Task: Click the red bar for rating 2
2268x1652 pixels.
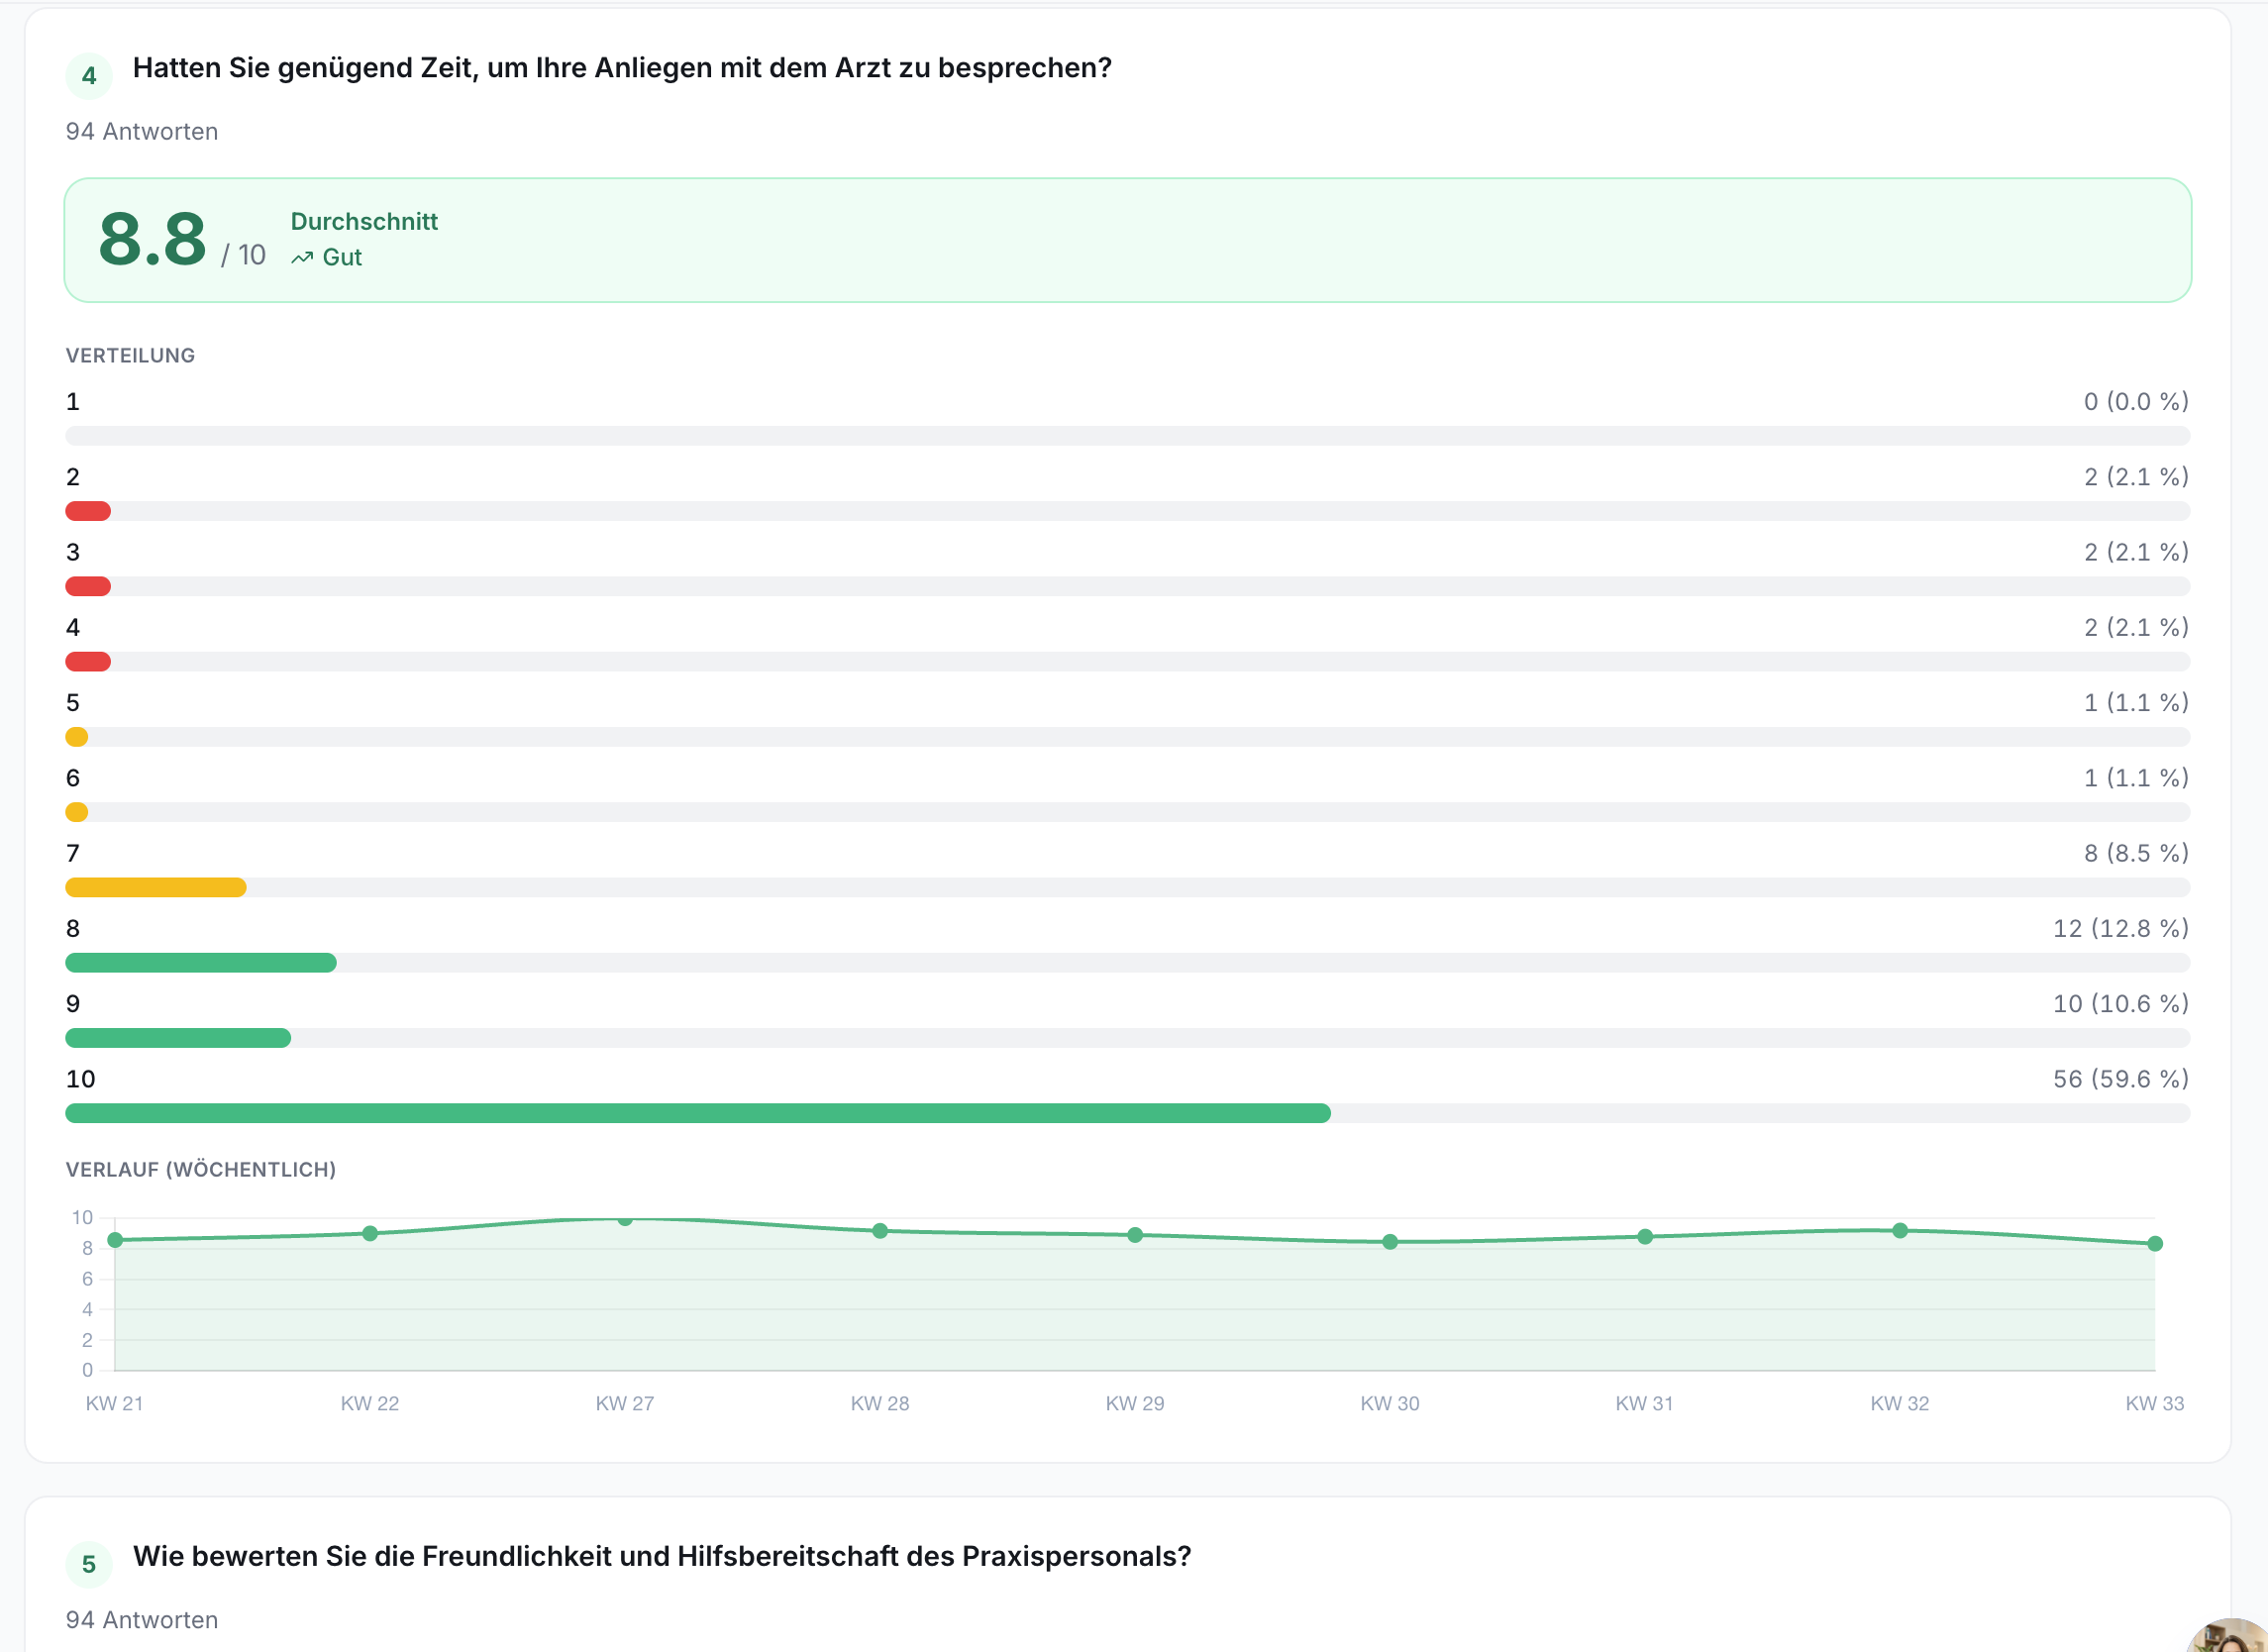Action: [88, 511]
